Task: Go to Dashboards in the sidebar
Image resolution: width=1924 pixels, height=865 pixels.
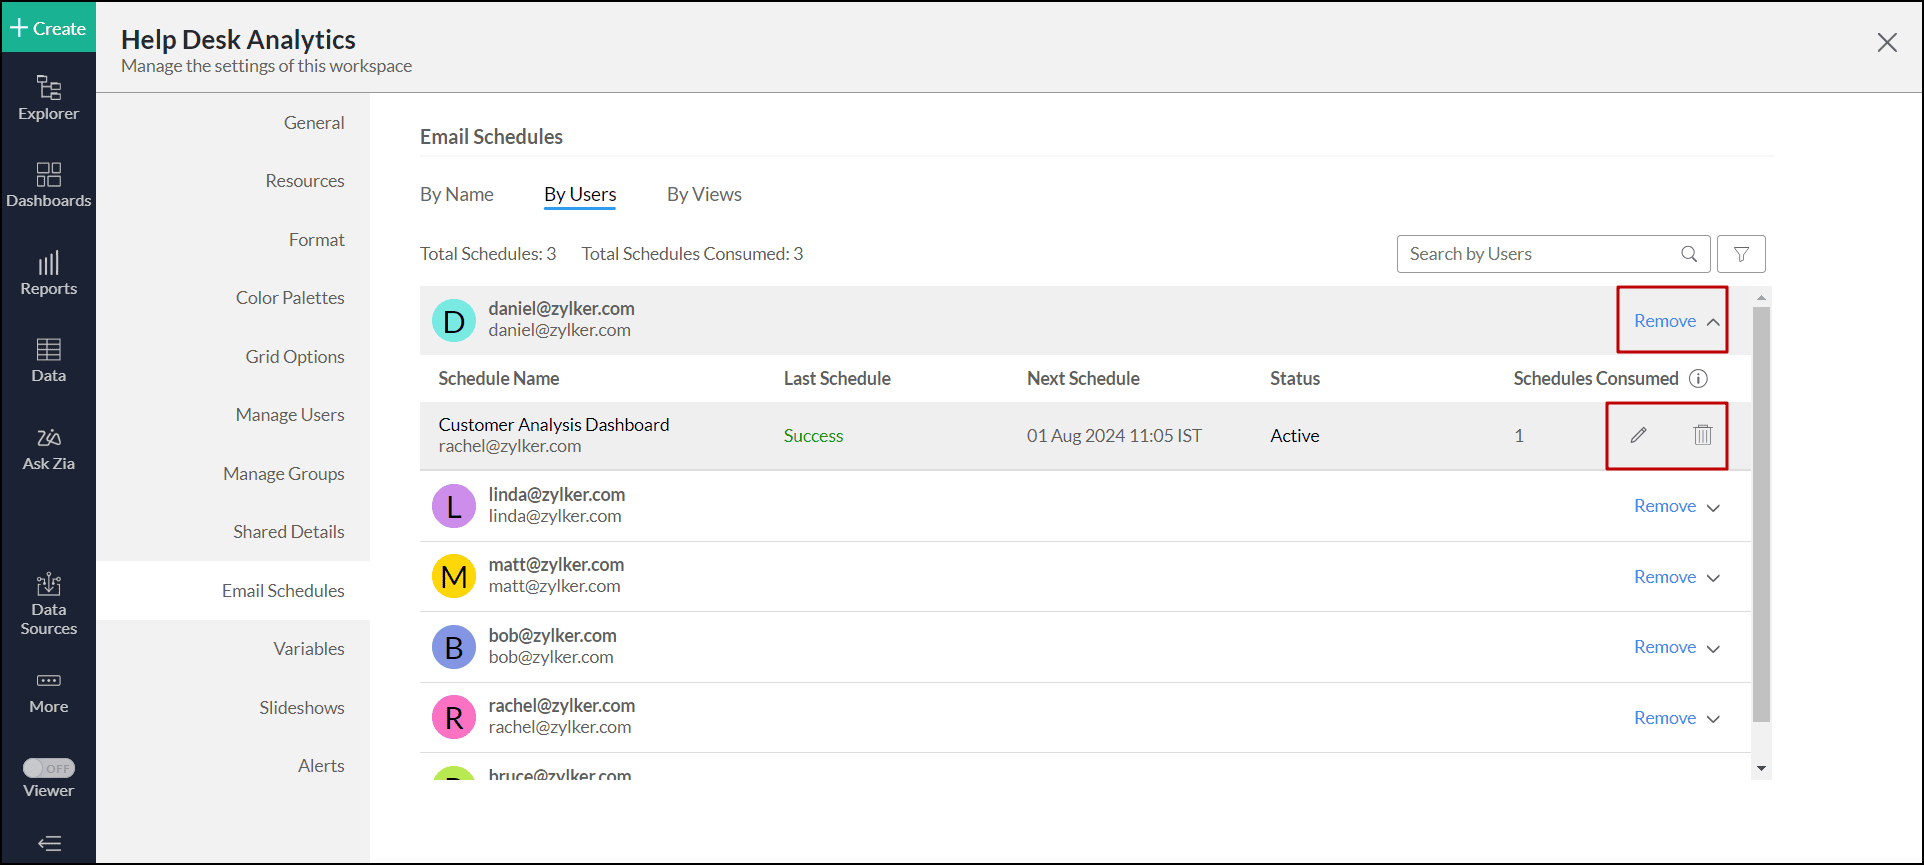Action: pos(48,185)
